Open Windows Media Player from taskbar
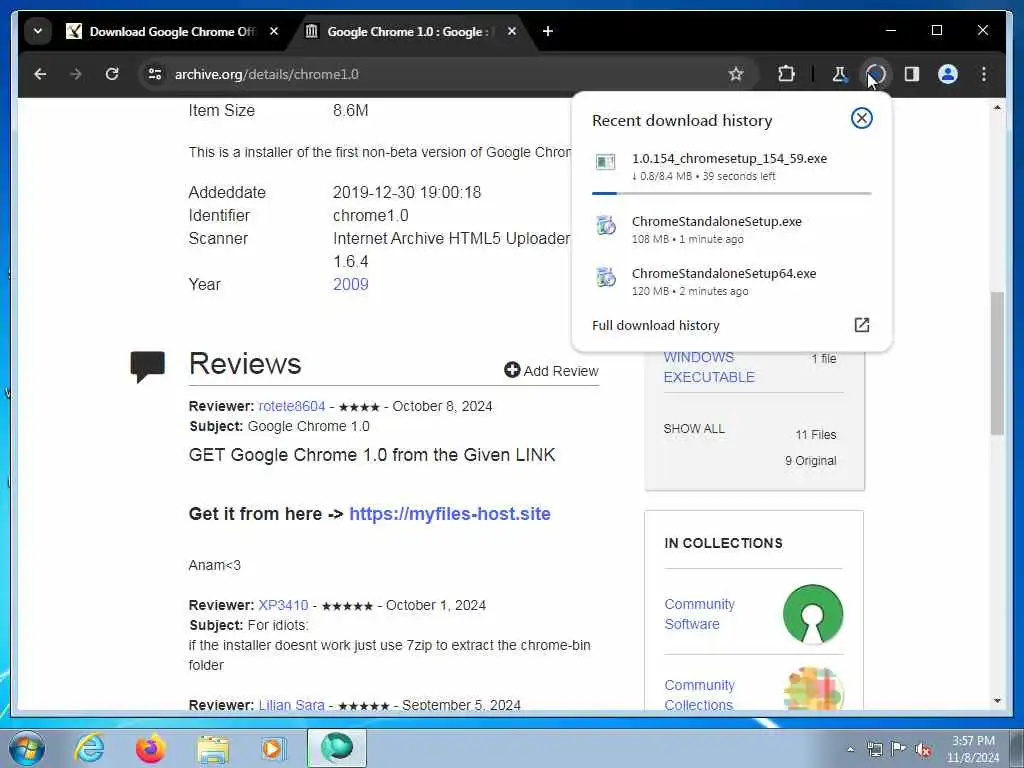Viewport: 1024px width, 768px height. (274, 748)
